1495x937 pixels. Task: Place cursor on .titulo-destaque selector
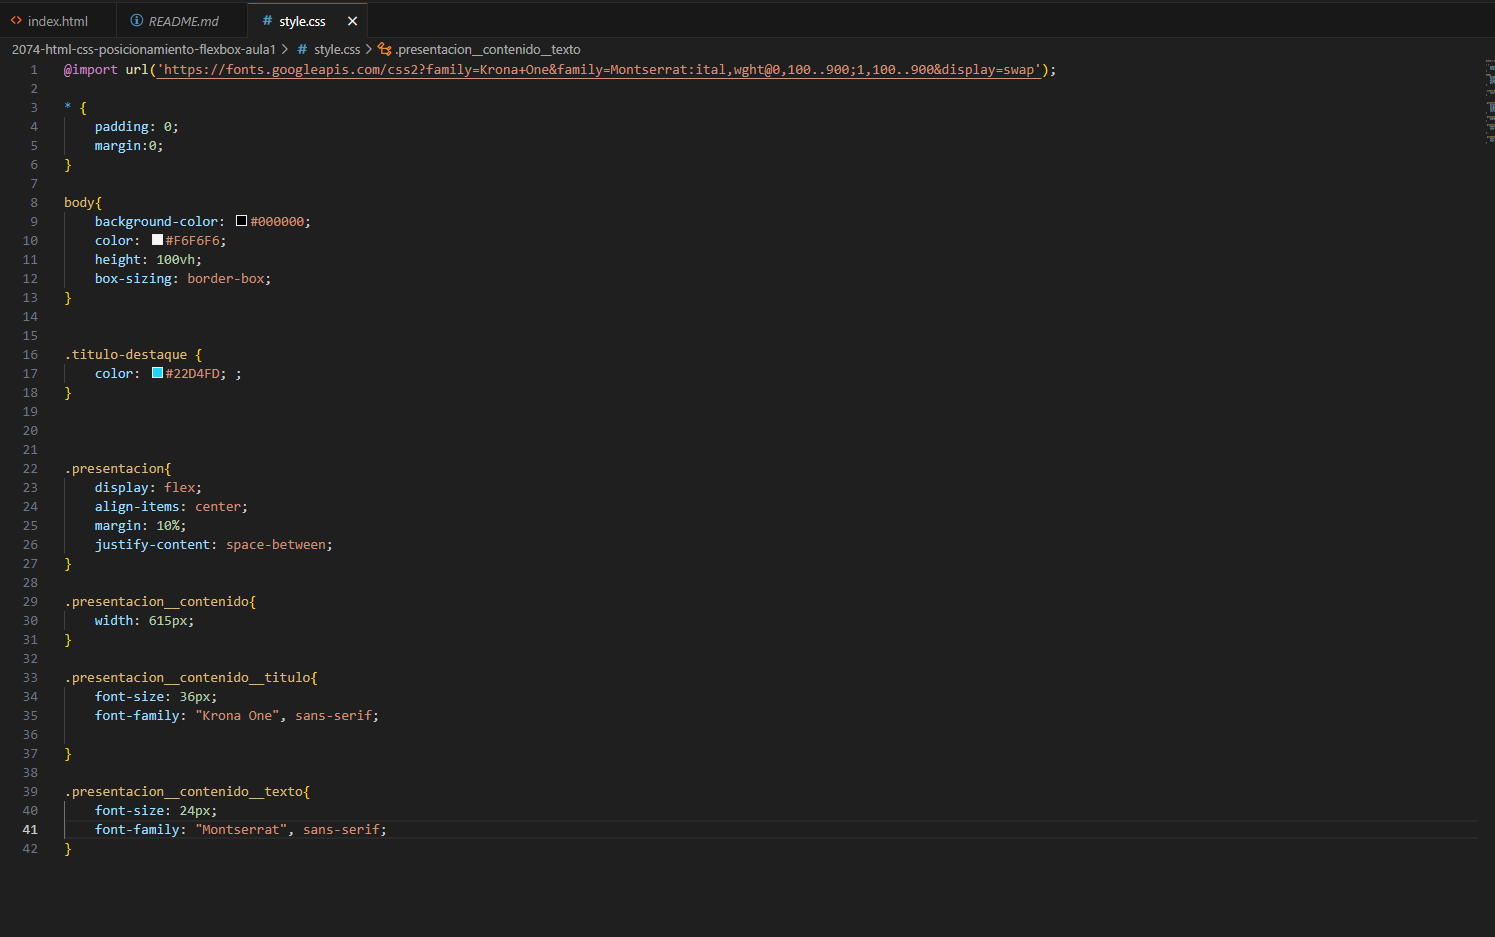click(125, 355)
